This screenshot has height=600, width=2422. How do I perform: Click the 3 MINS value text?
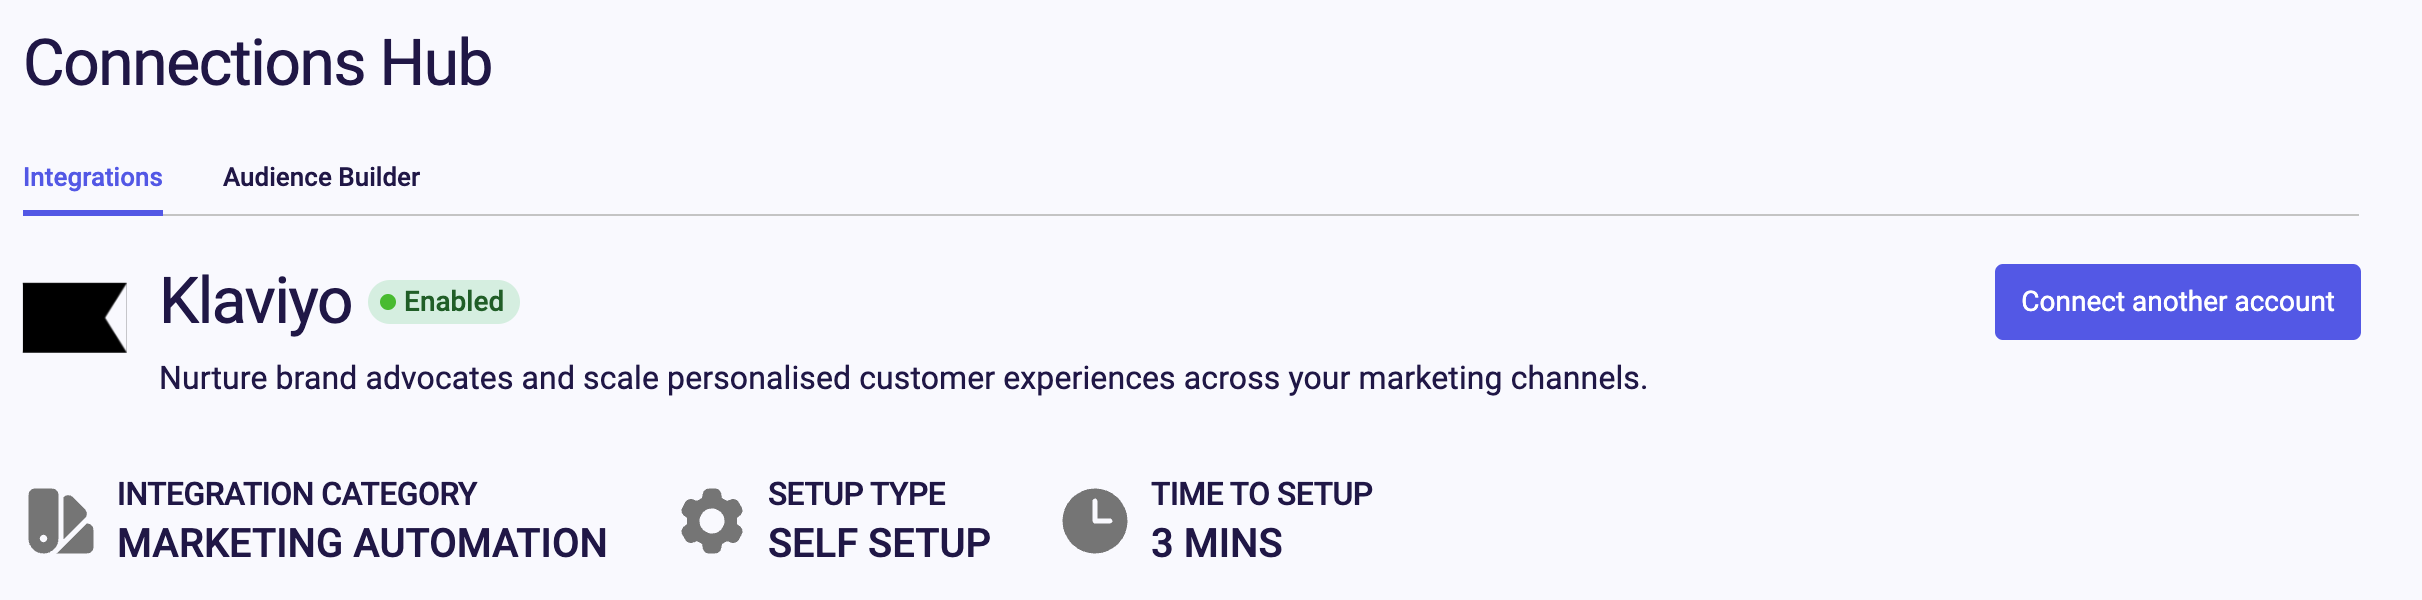point(1217,543)
